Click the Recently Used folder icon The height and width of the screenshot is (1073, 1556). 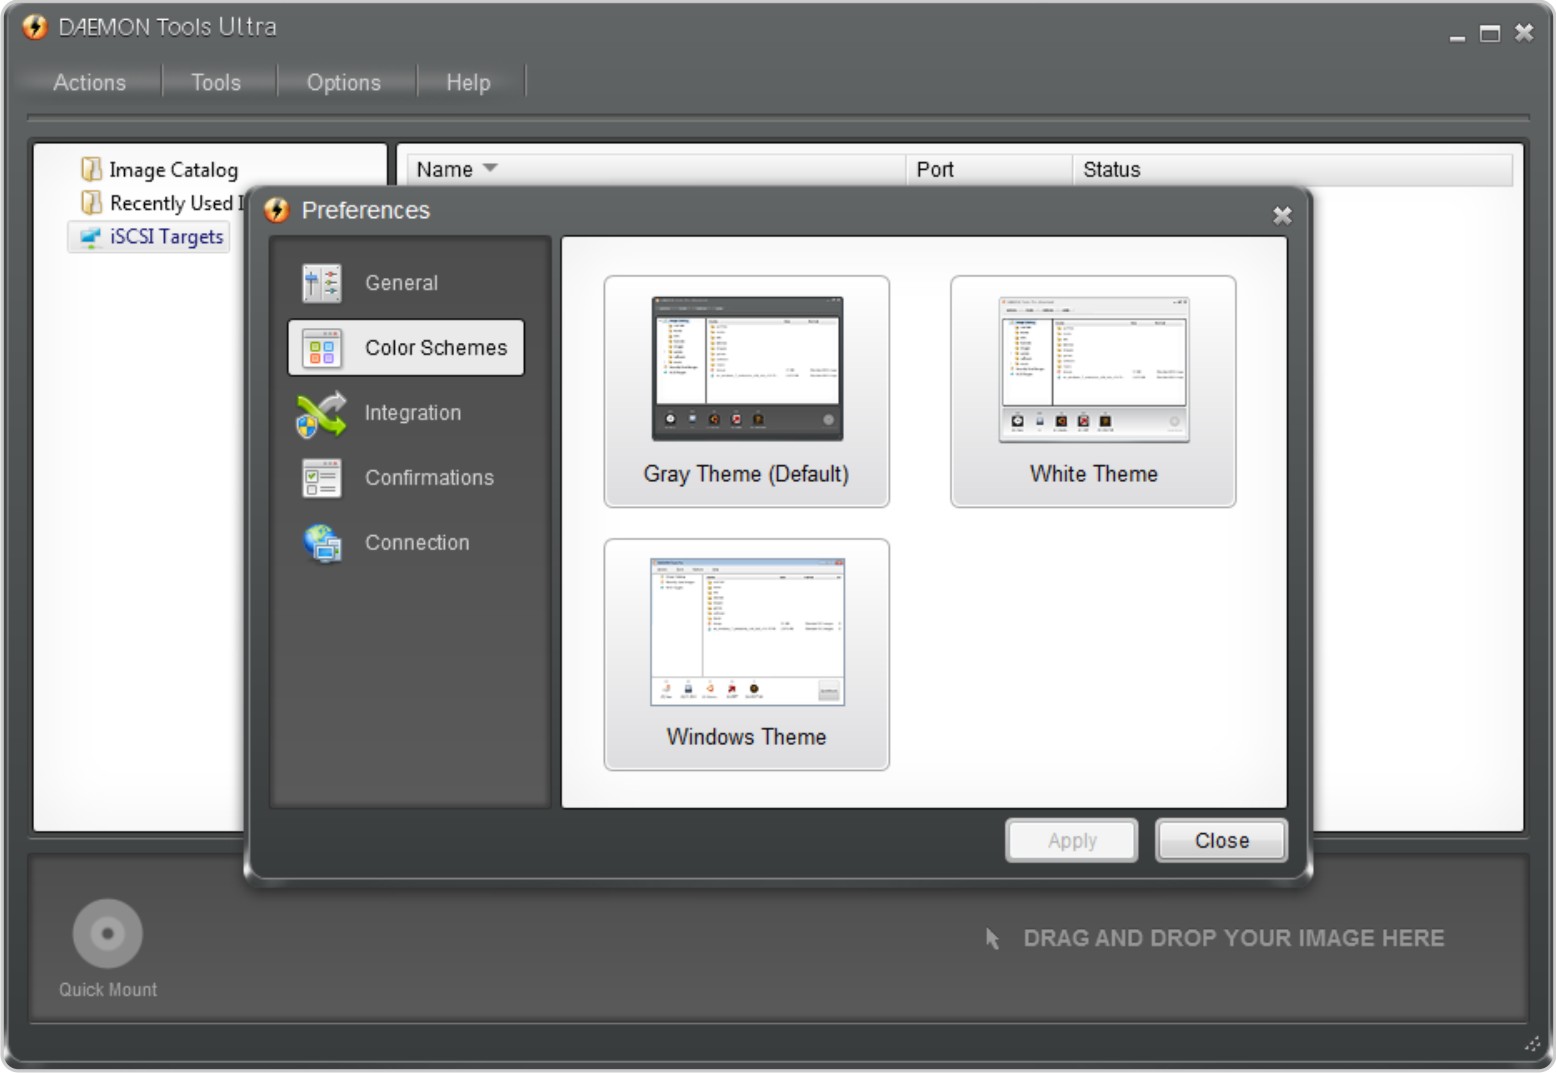pyautogui.click(x=91, y=202)
